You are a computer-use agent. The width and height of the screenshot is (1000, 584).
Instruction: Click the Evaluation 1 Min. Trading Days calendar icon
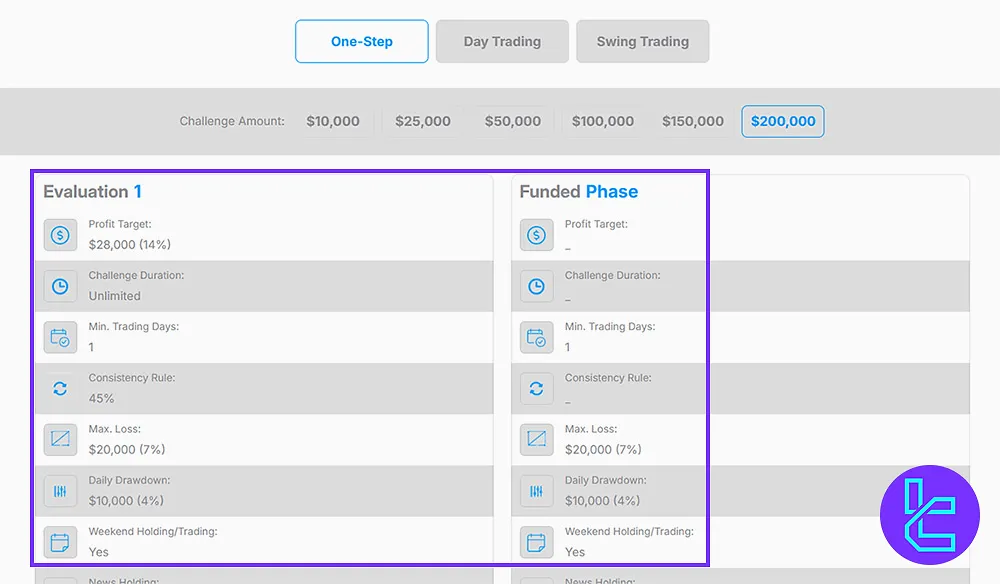point(60,337)
